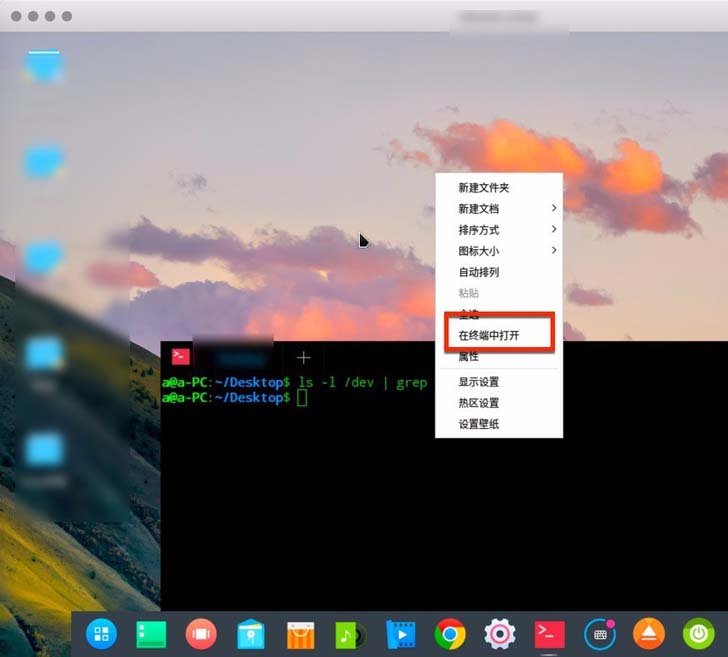Click the green Show Desktop dock icon
This screenshot has height=657, width=728.
[x=151, y=634]
